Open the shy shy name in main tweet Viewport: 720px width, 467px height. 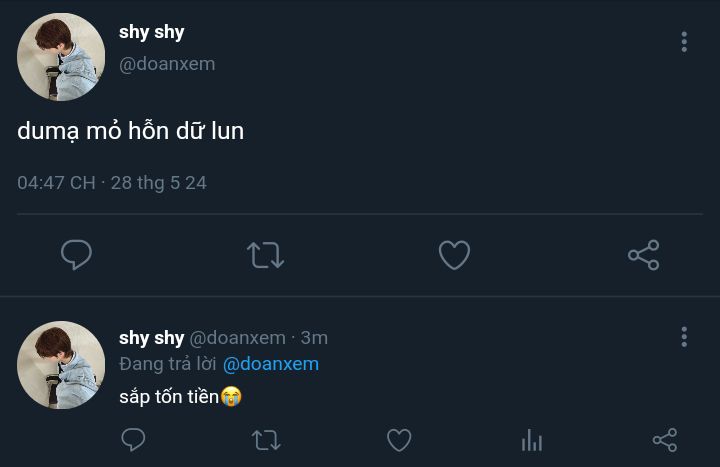(x=152, y=32)
